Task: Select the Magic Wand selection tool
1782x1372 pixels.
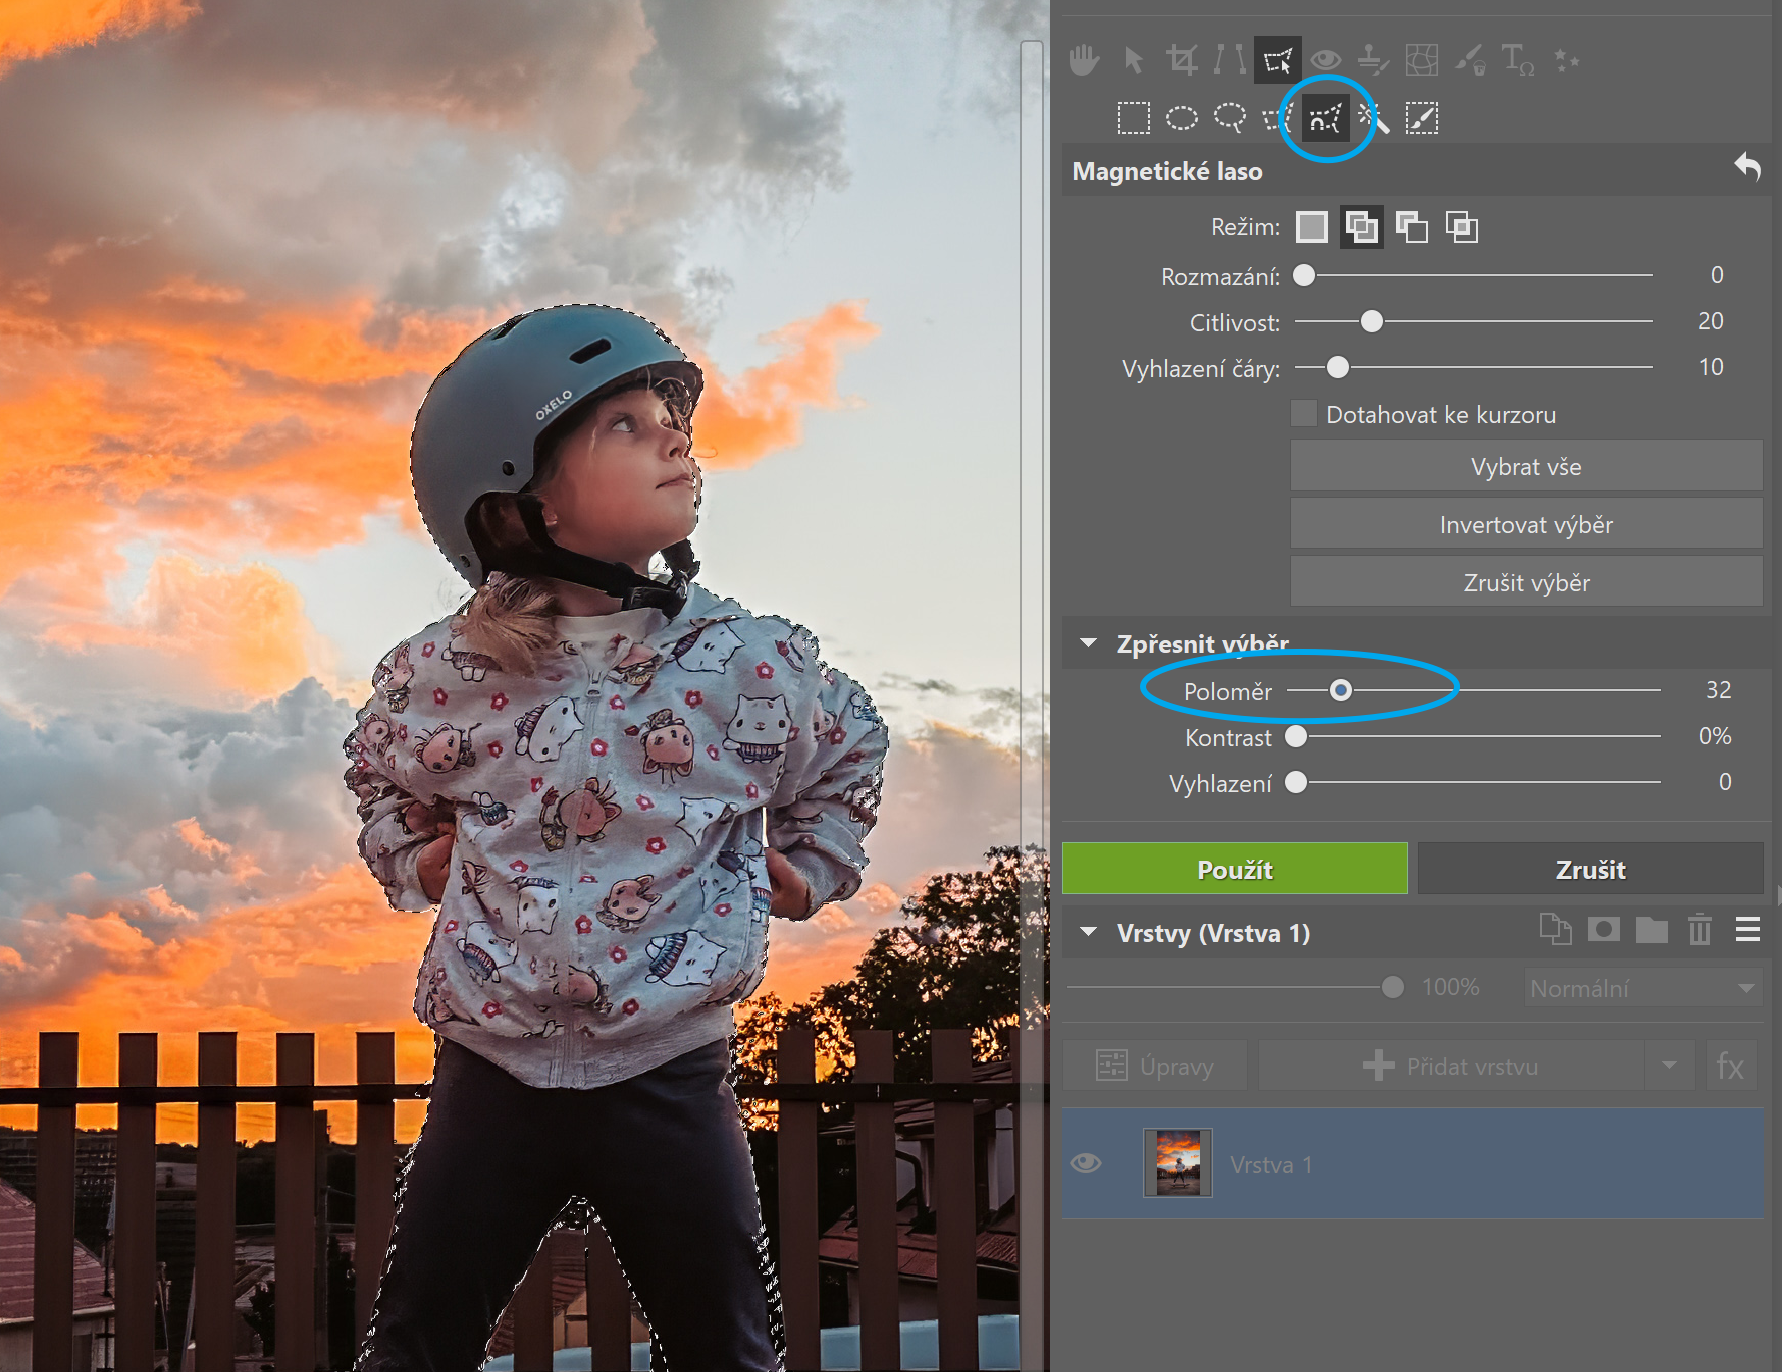Action: coord(1374,118)
